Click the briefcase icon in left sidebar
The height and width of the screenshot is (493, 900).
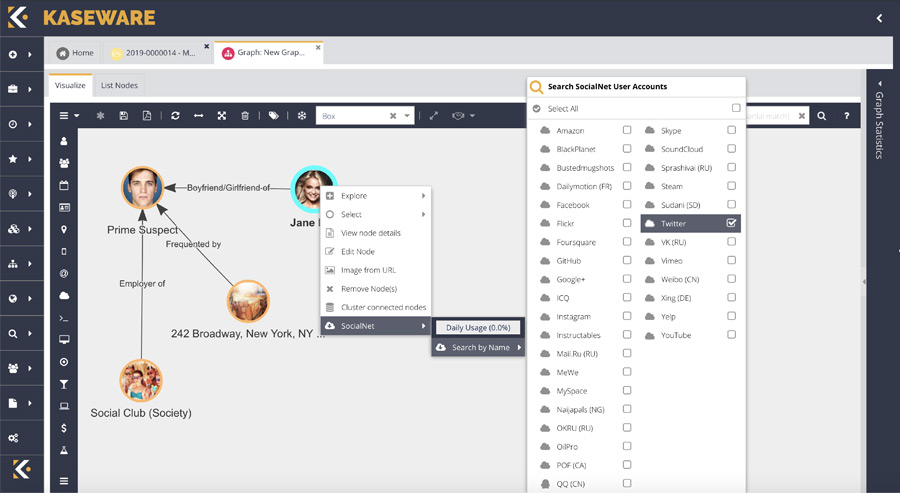[13, 89]
